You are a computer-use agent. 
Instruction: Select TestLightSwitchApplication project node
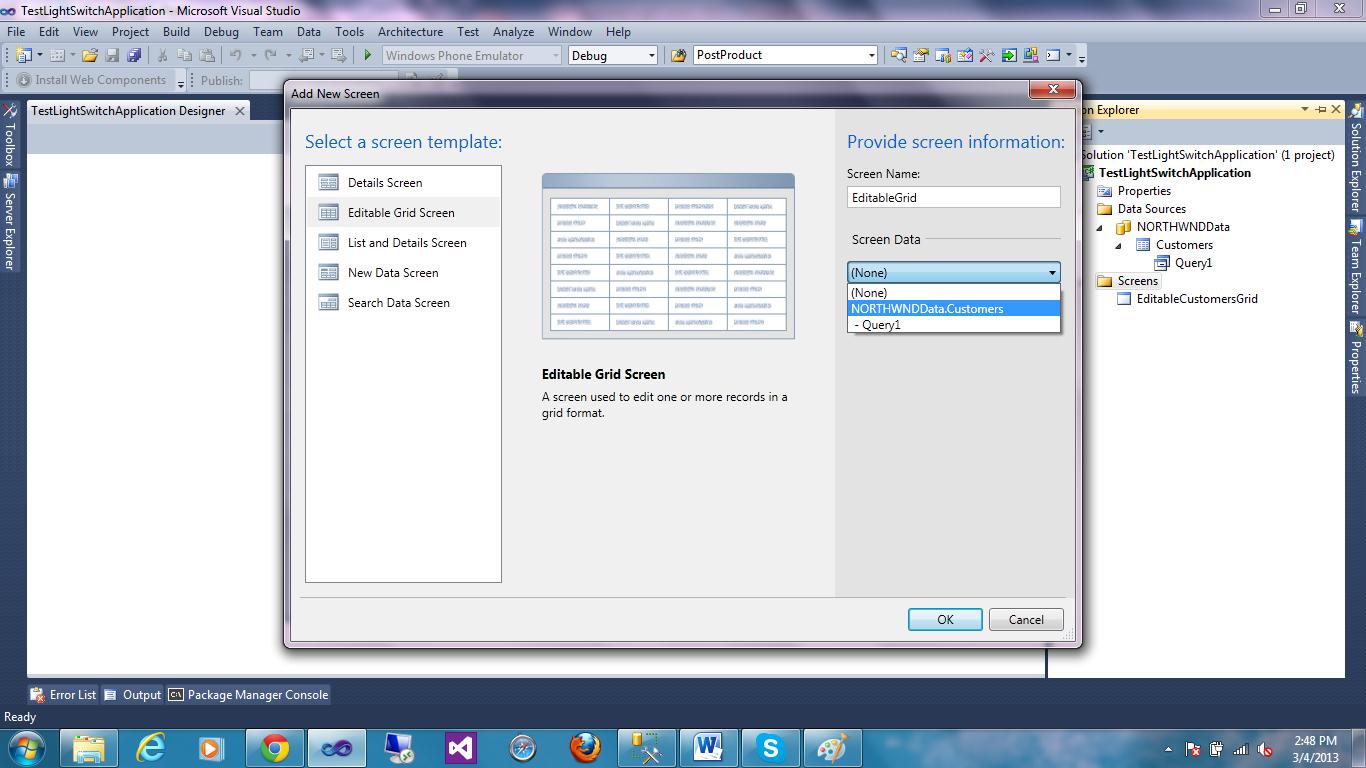pyautogui.click(x=1174, y=173)
